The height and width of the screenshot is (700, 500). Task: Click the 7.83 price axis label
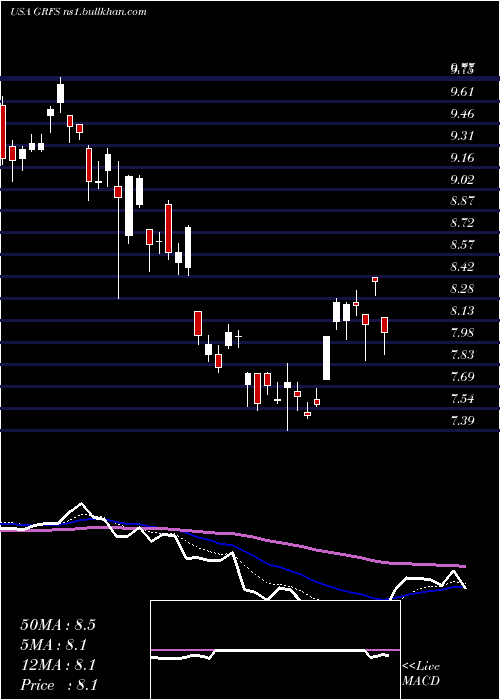click(462, 355)
